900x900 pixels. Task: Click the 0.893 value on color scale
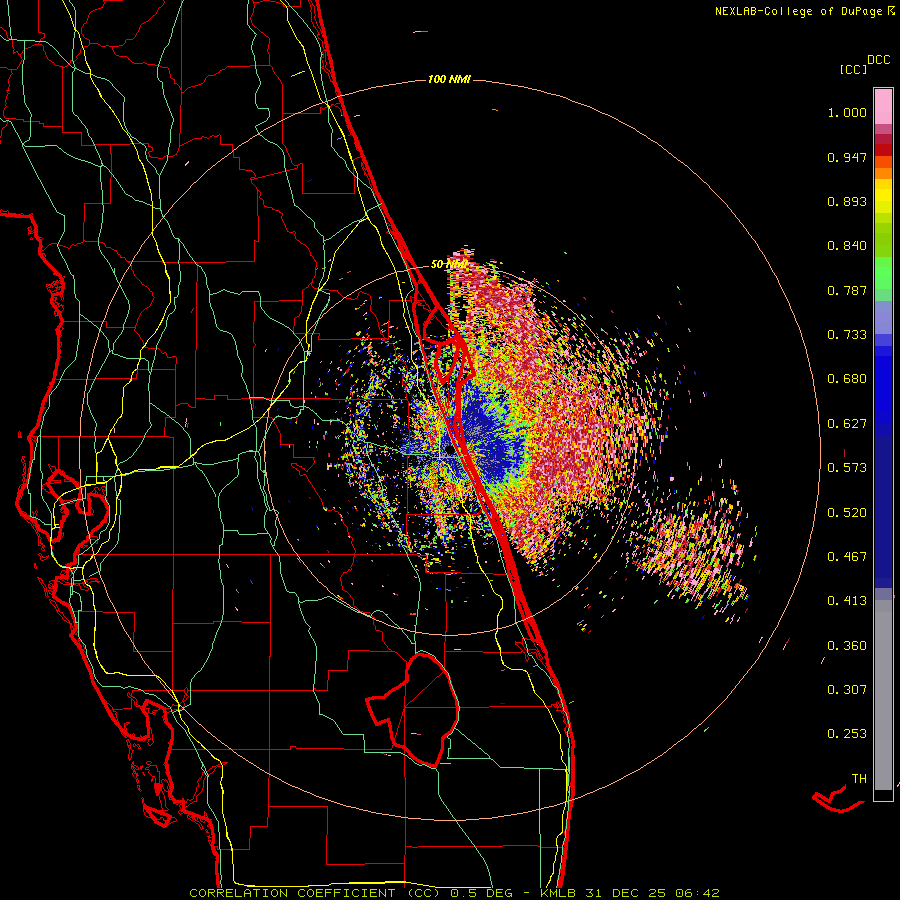847,201
